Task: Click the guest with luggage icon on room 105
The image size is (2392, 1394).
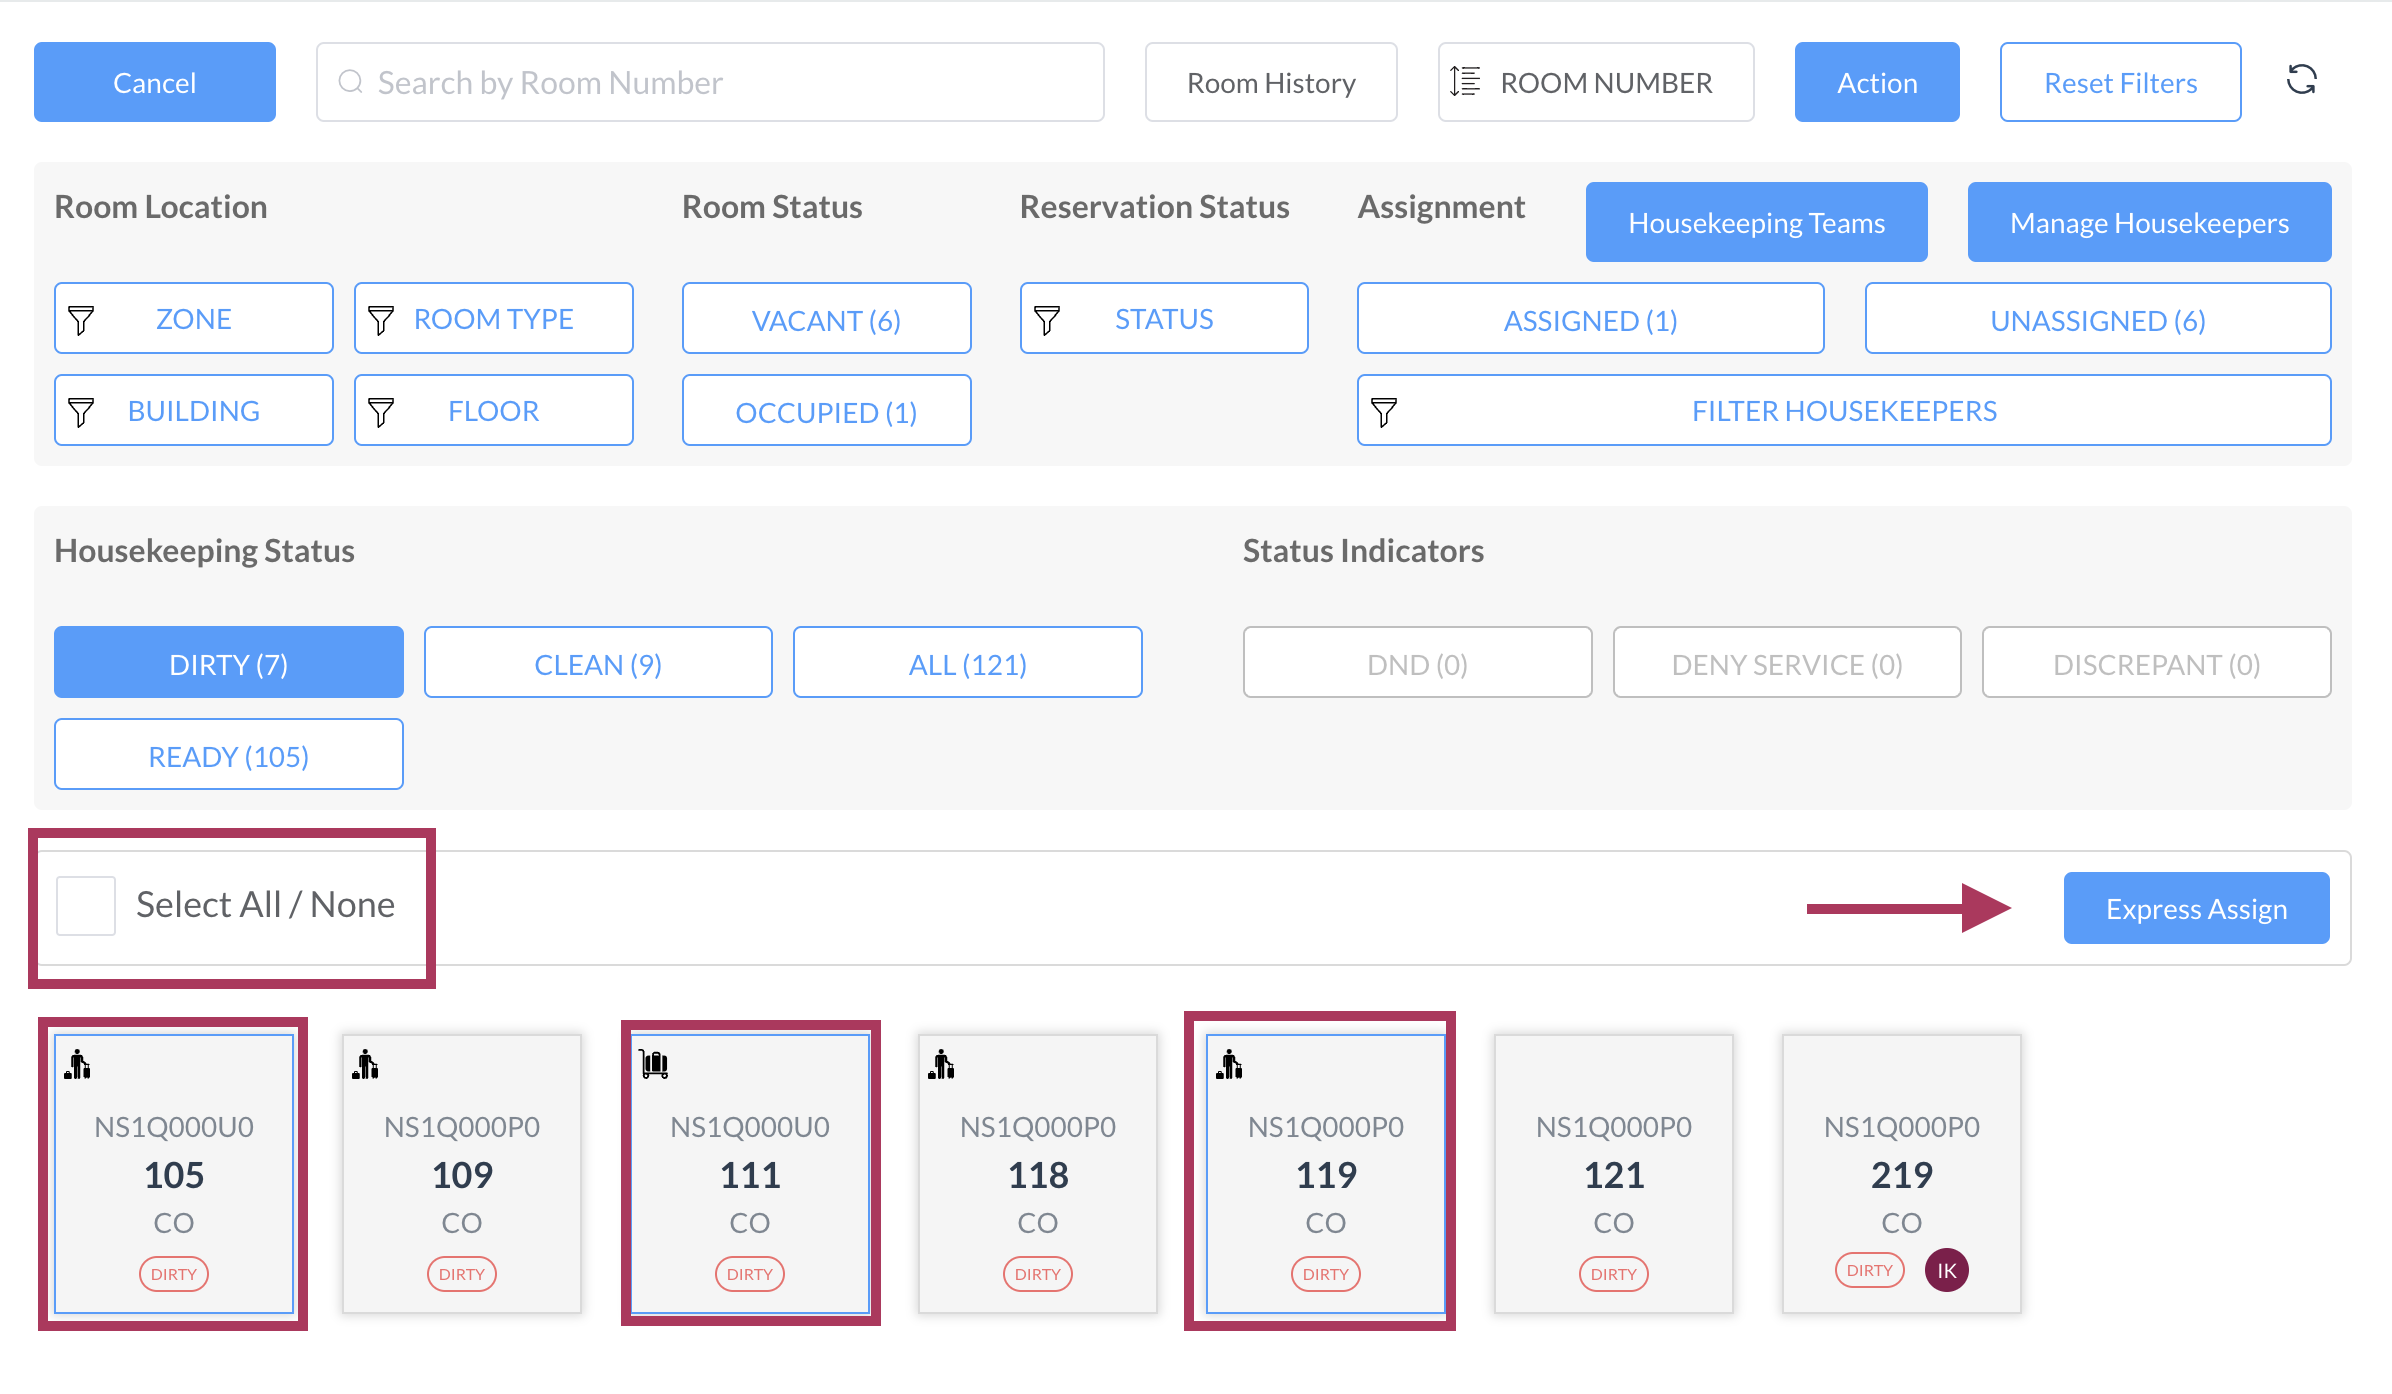Action: tap(78, 1064)
